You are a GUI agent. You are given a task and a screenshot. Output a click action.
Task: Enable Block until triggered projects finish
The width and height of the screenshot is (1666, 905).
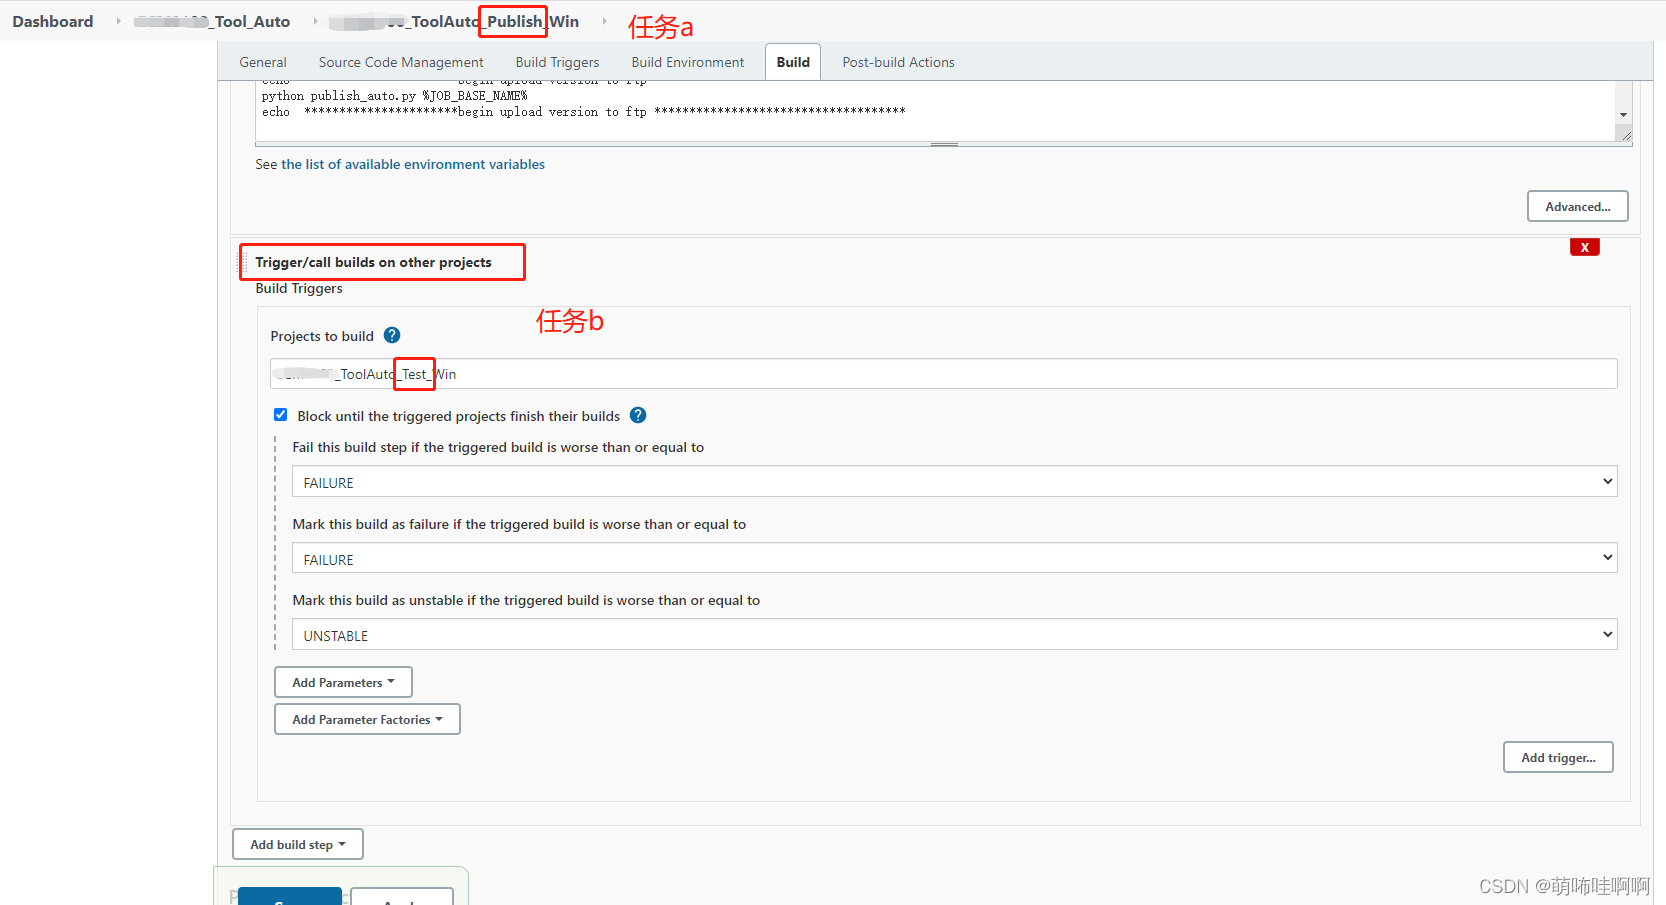280,414
